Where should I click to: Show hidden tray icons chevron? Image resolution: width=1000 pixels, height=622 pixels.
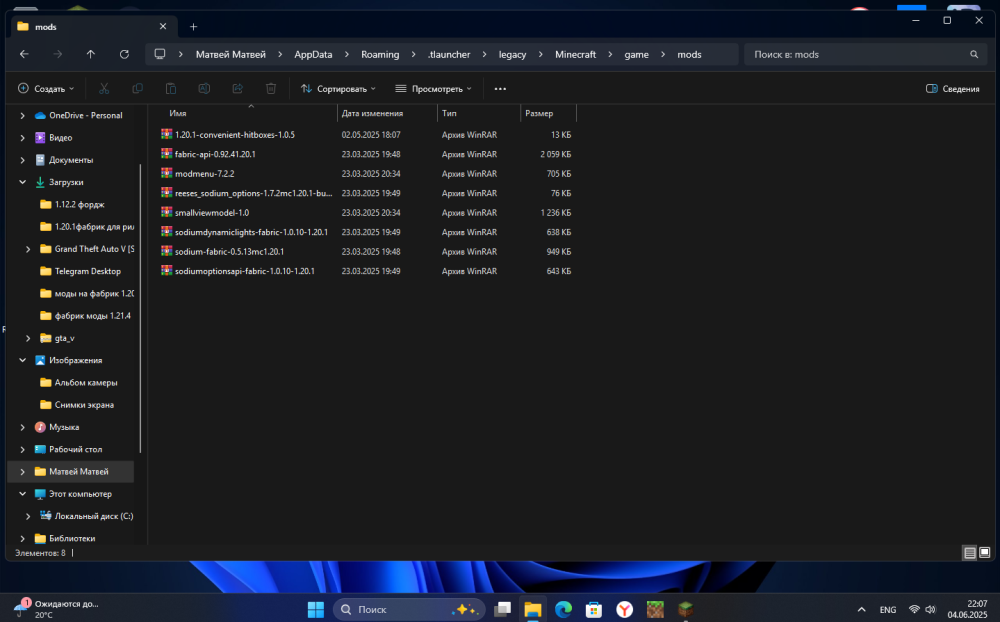pyautogui.click(x=862, y=609)
